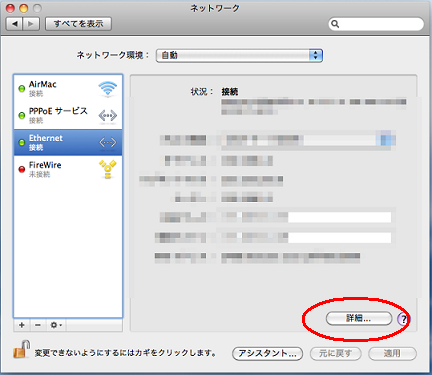The width and height of the screenshot is (432, 375).
Task: Click the Ethernet arrows icon
Action: point(108,143)
